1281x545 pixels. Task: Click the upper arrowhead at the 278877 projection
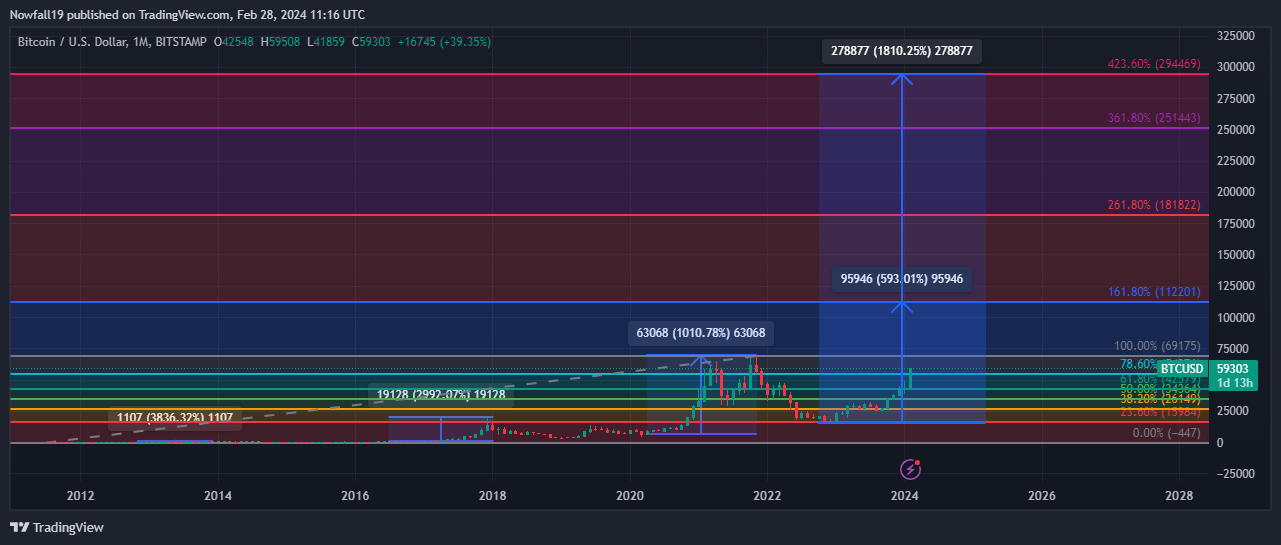[903, 77]
